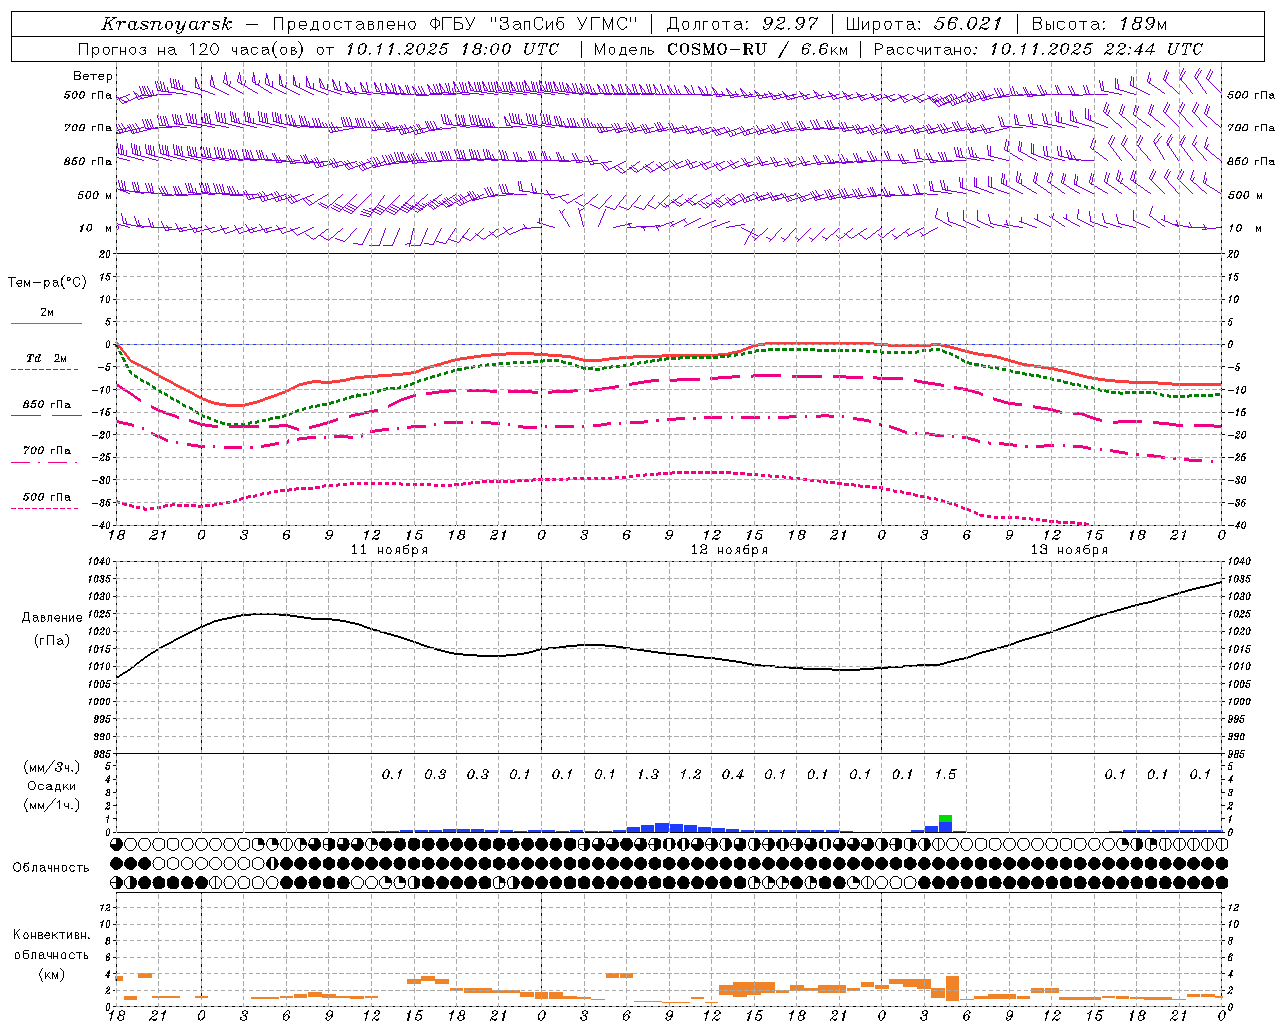Click the (гПа) unit label under Давление

click(51, 640)
